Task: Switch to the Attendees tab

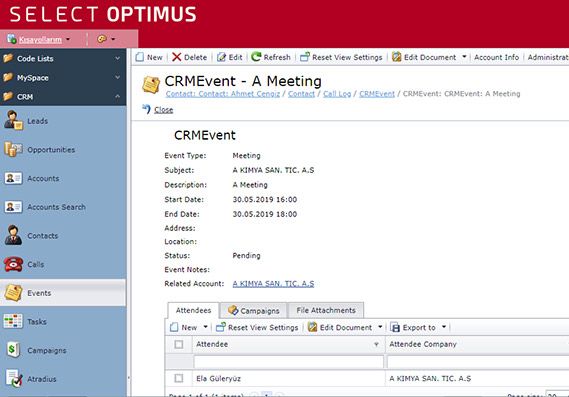Action: (193, 310)
